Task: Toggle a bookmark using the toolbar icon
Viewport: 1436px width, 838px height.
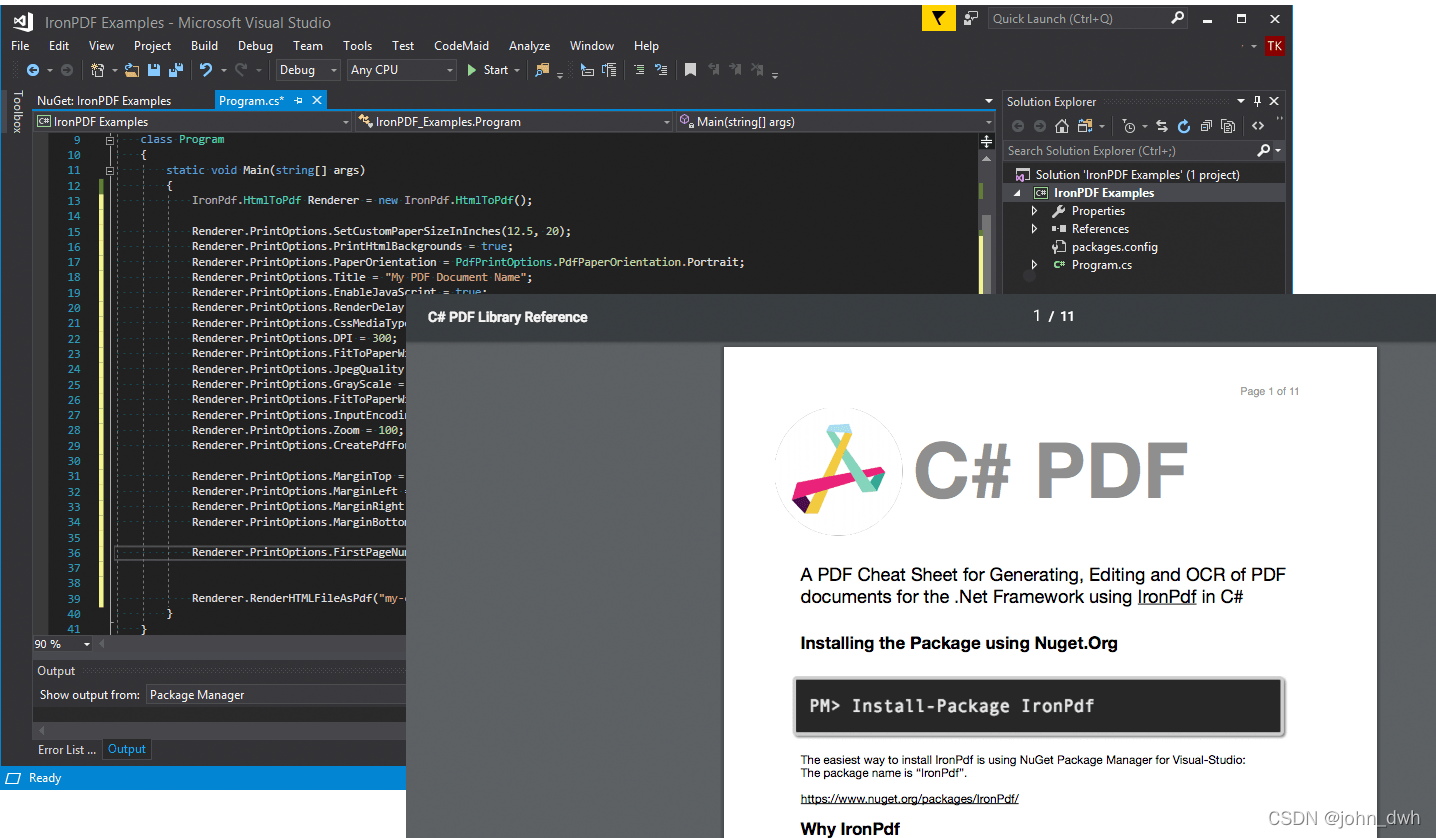Action: (691, 70)
